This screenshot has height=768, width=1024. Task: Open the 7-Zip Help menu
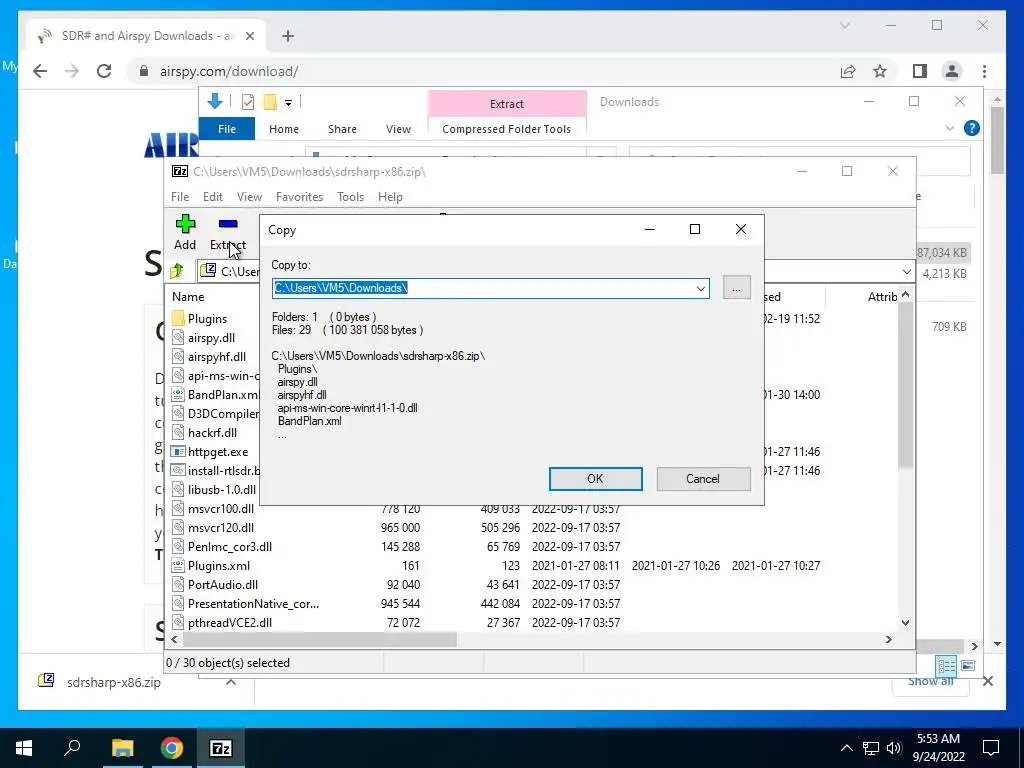coord(390,197)
